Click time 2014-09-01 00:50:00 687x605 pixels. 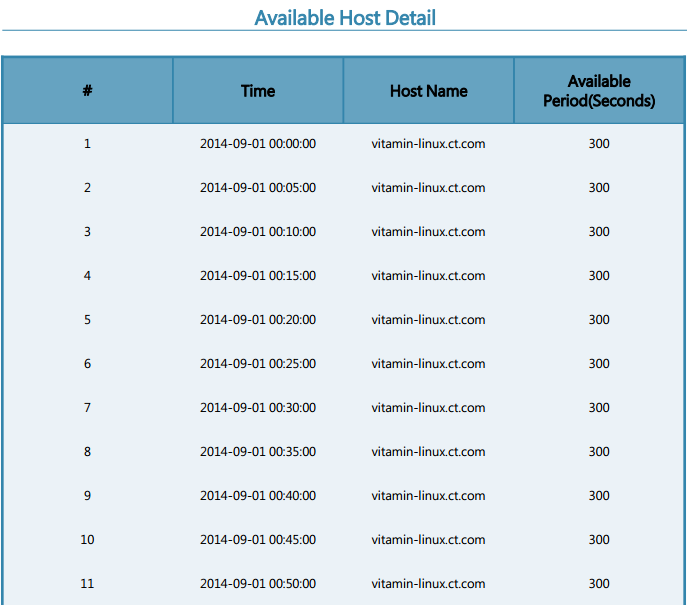click(x=258, y=584)
